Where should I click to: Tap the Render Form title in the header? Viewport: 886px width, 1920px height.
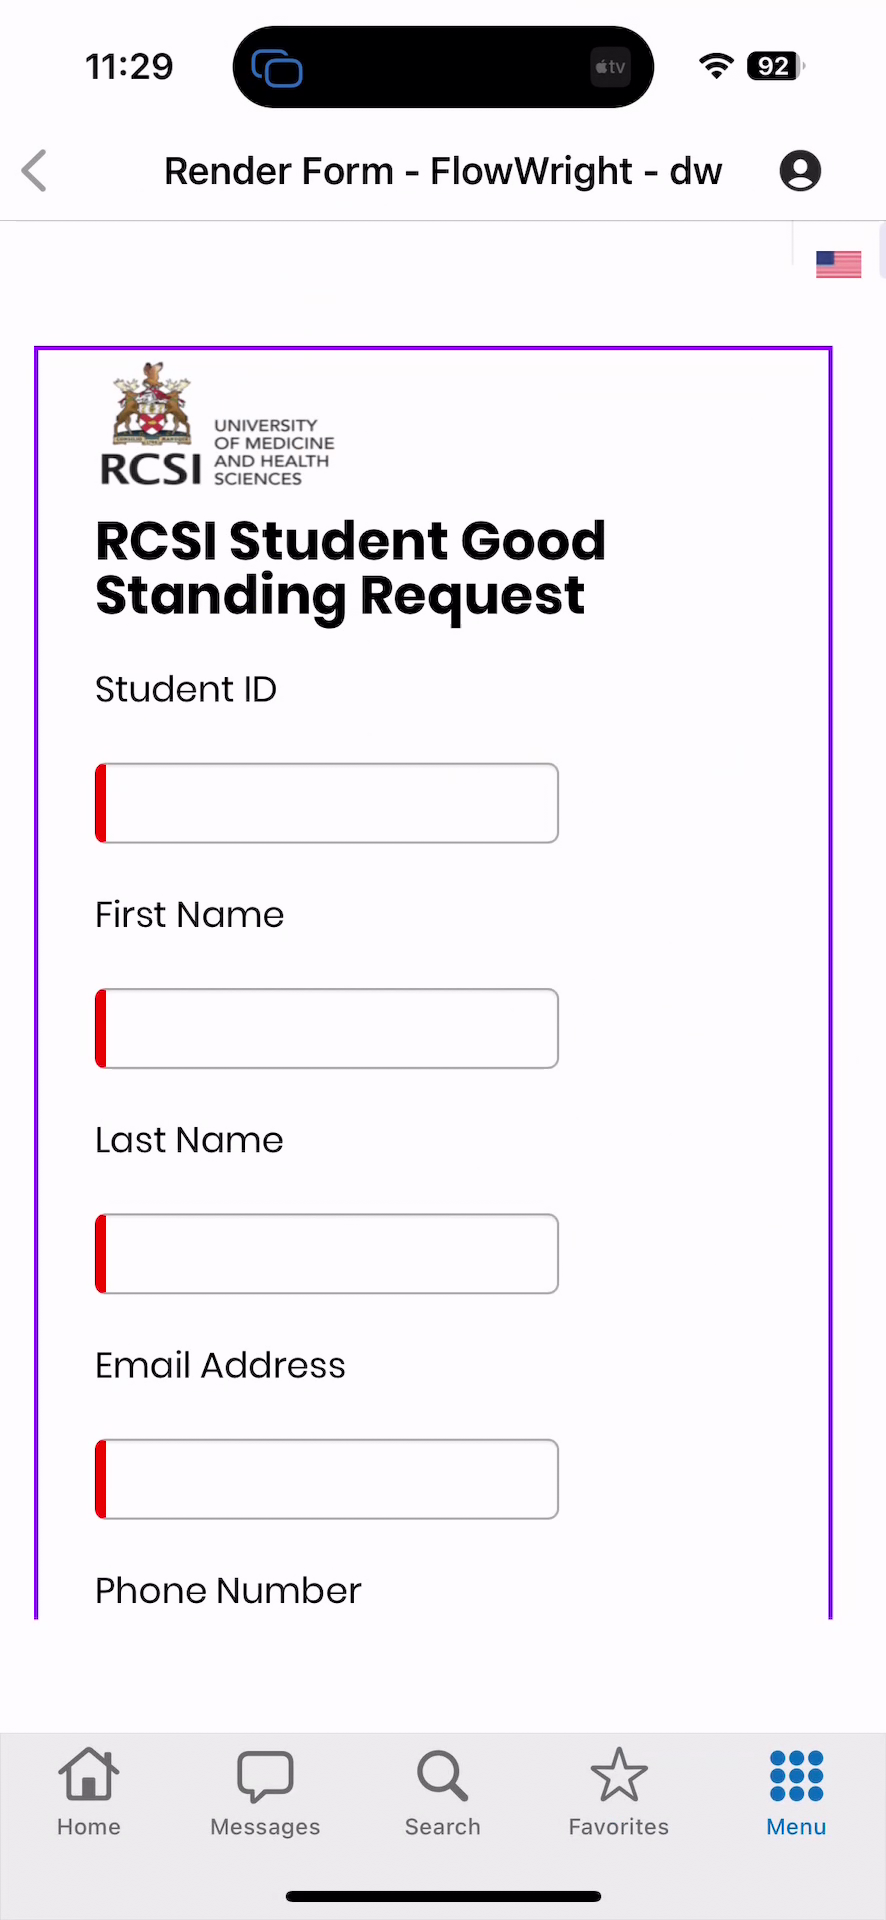click(443, 170)
